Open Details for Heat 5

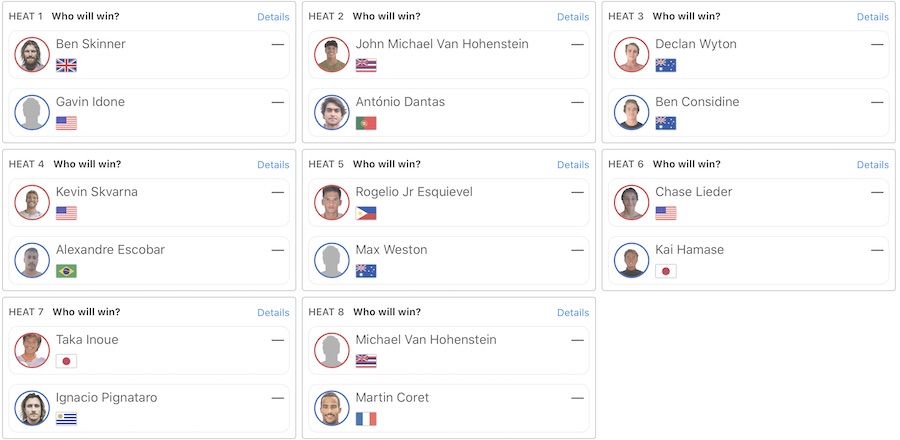click(x=573, y=165)
